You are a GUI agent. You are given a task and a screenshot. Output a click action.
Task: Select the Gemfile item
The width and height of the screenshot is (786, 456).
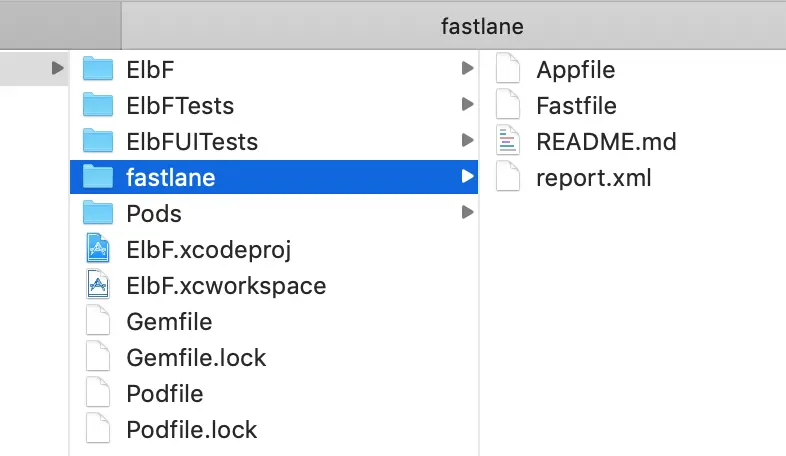coord(169,322)
